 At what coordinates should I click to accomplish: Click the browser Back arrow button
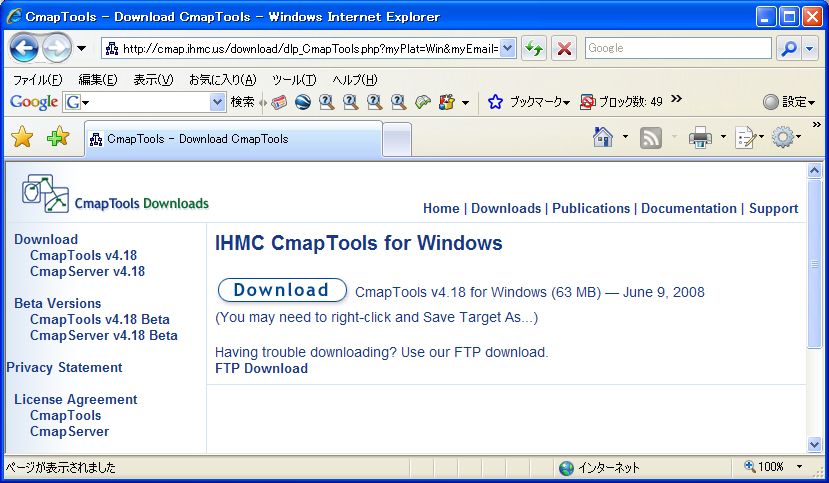point(24,48)
